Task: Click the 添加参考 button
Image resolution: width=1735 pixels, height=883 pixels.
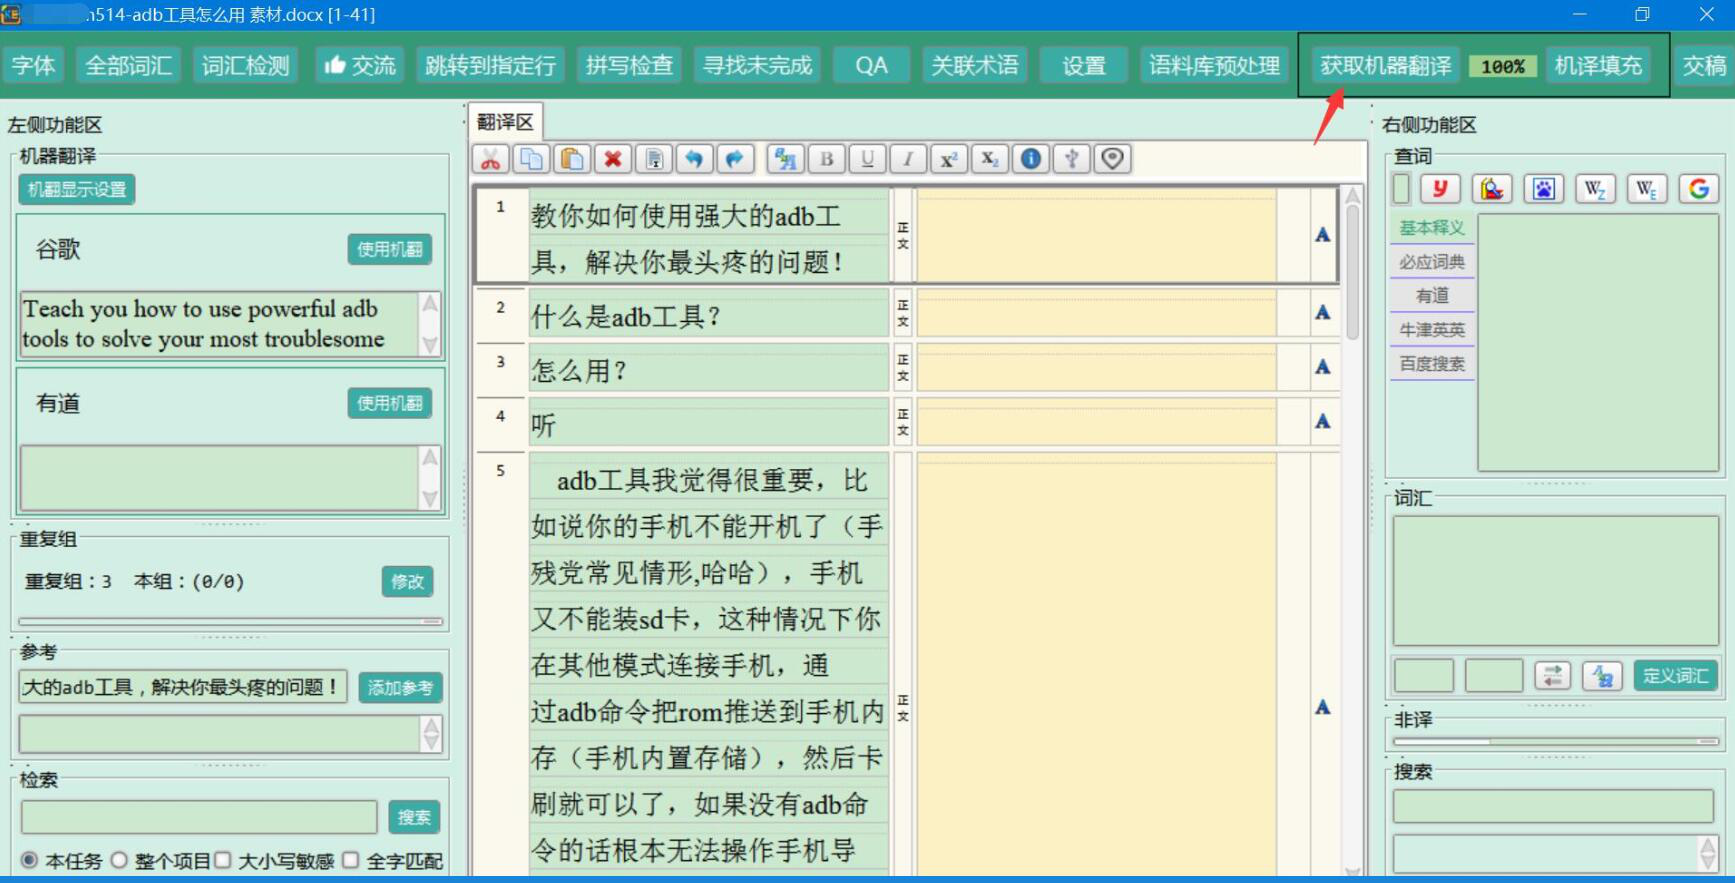Action: click(x=400, y=687)
